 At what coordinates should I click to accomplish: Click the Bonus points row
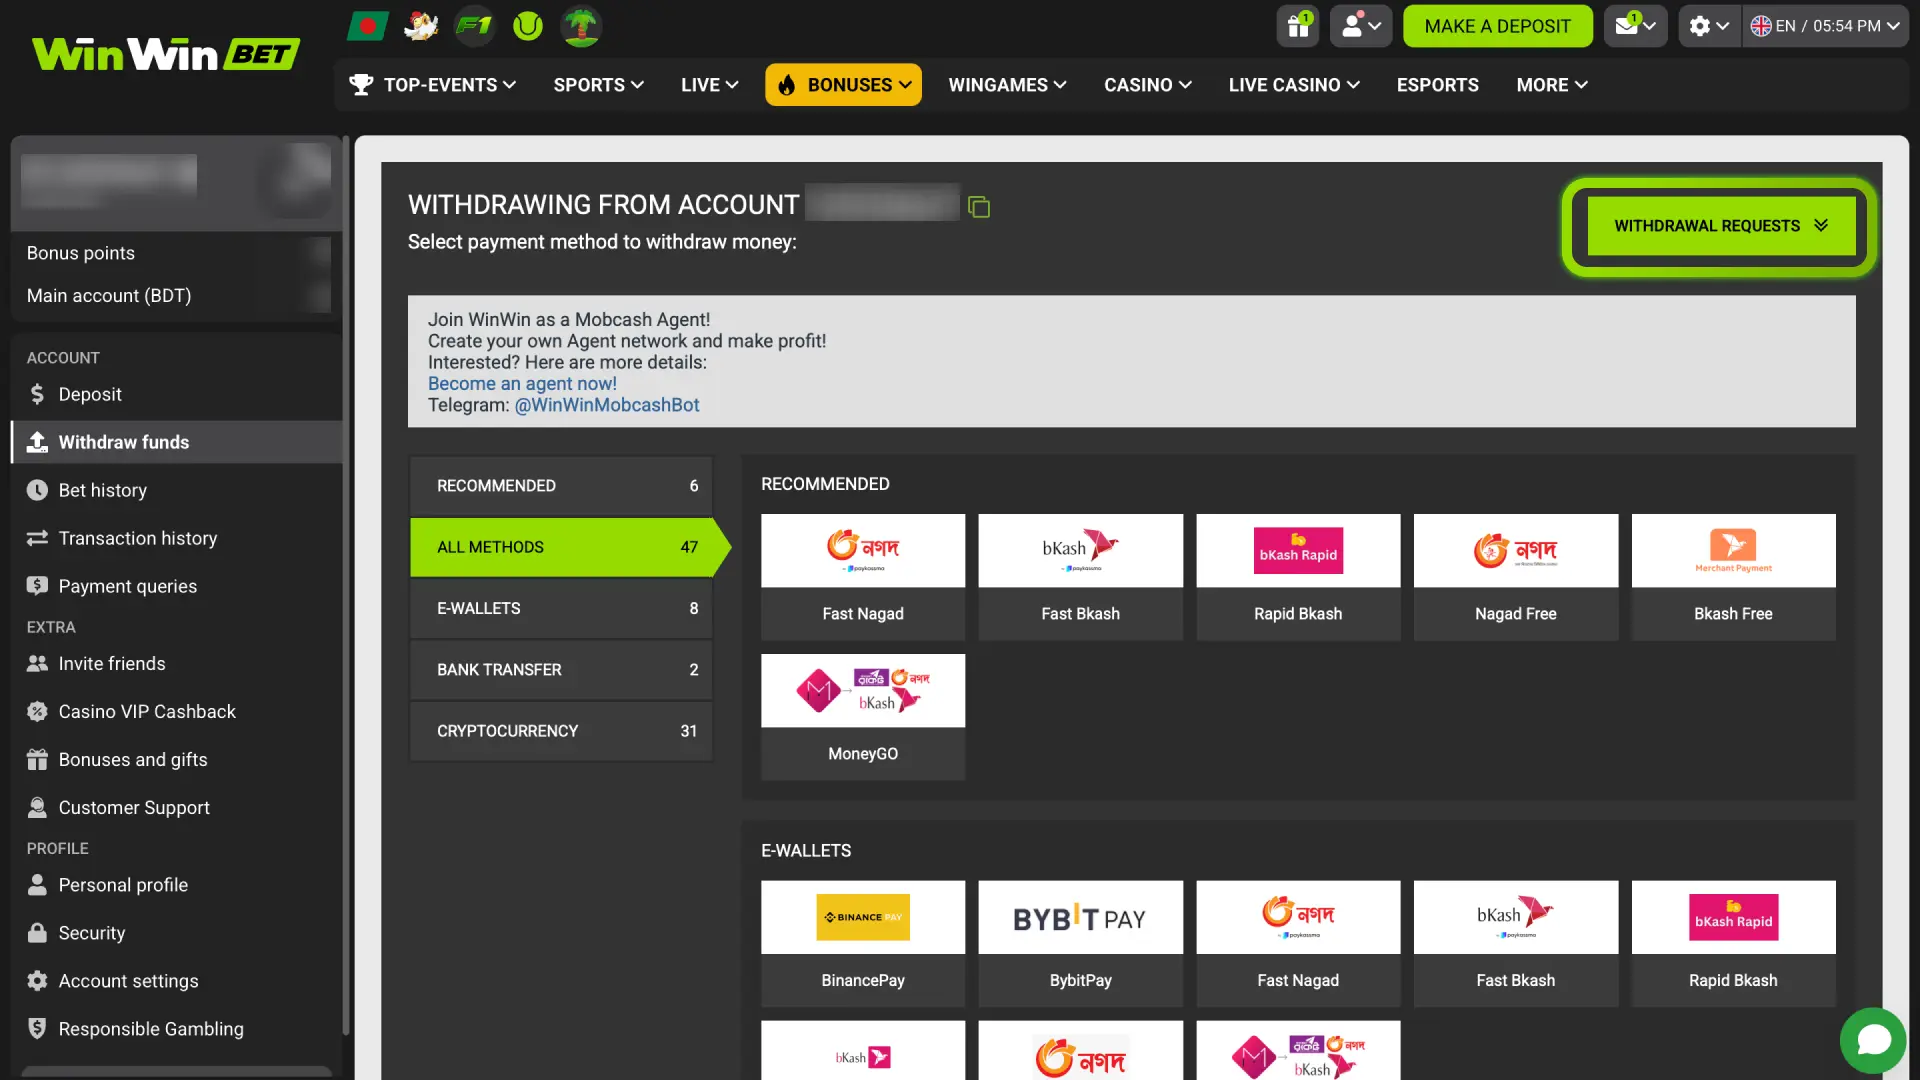[176, 253]
